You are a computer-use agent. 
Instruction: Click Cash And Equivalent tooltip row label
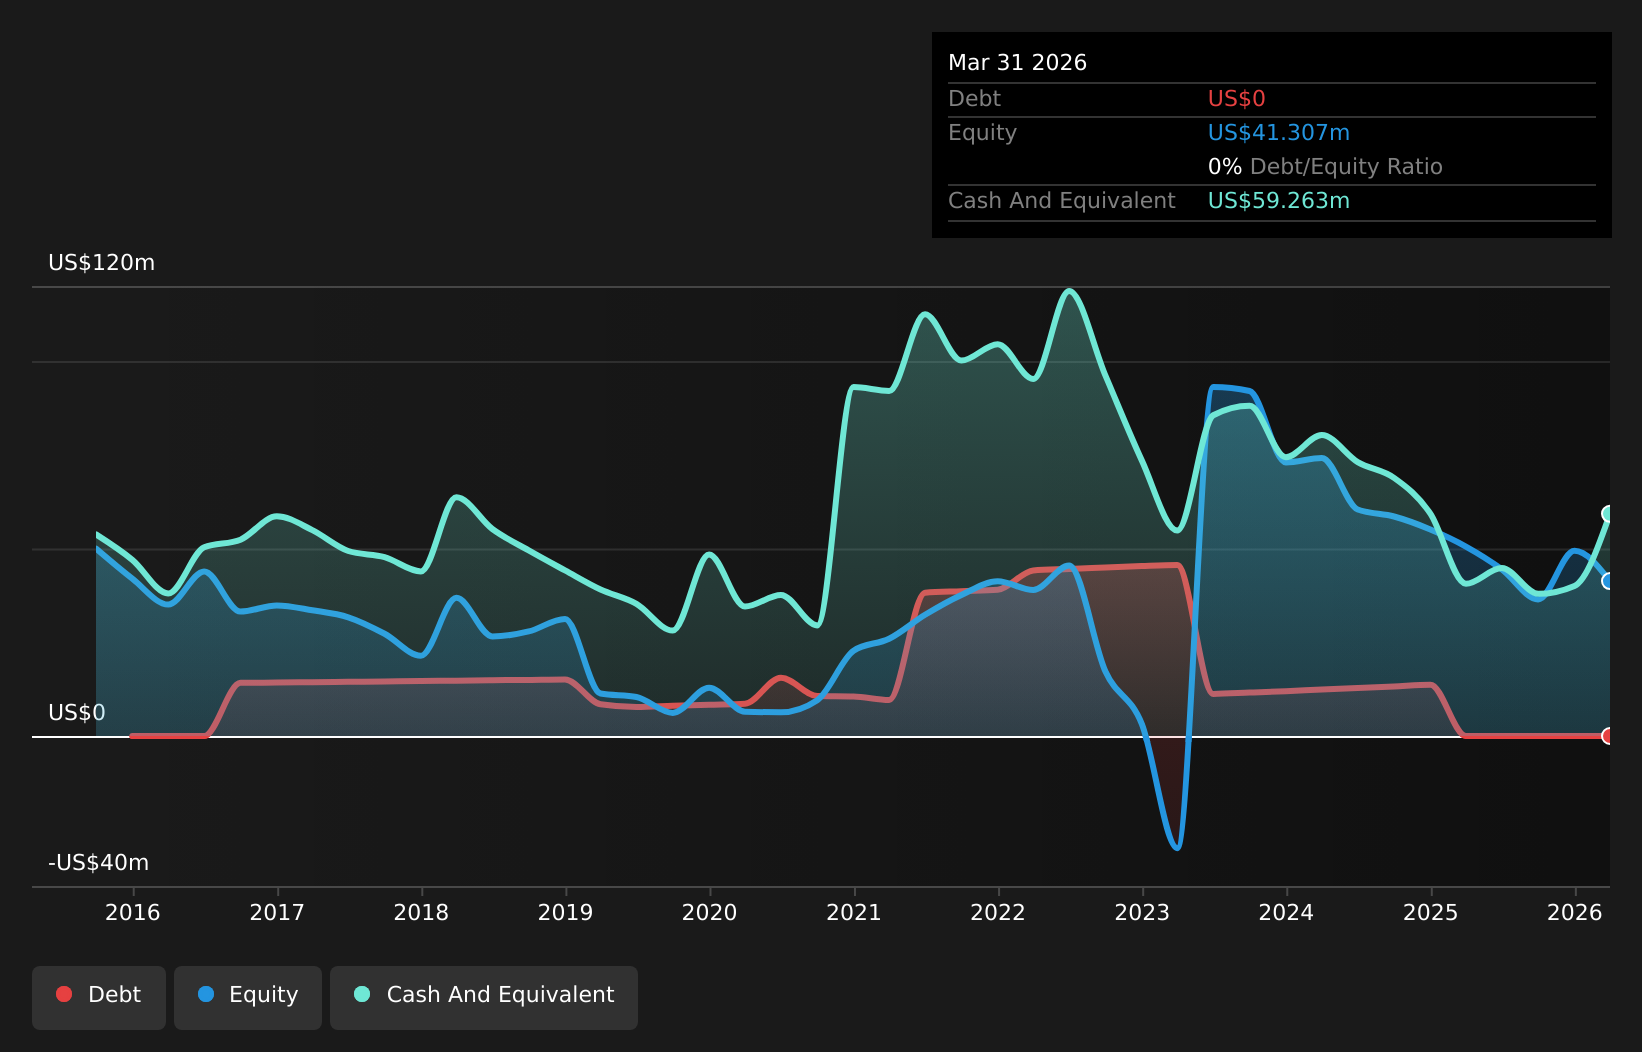pyautogui.click(x=1061, y=201)
